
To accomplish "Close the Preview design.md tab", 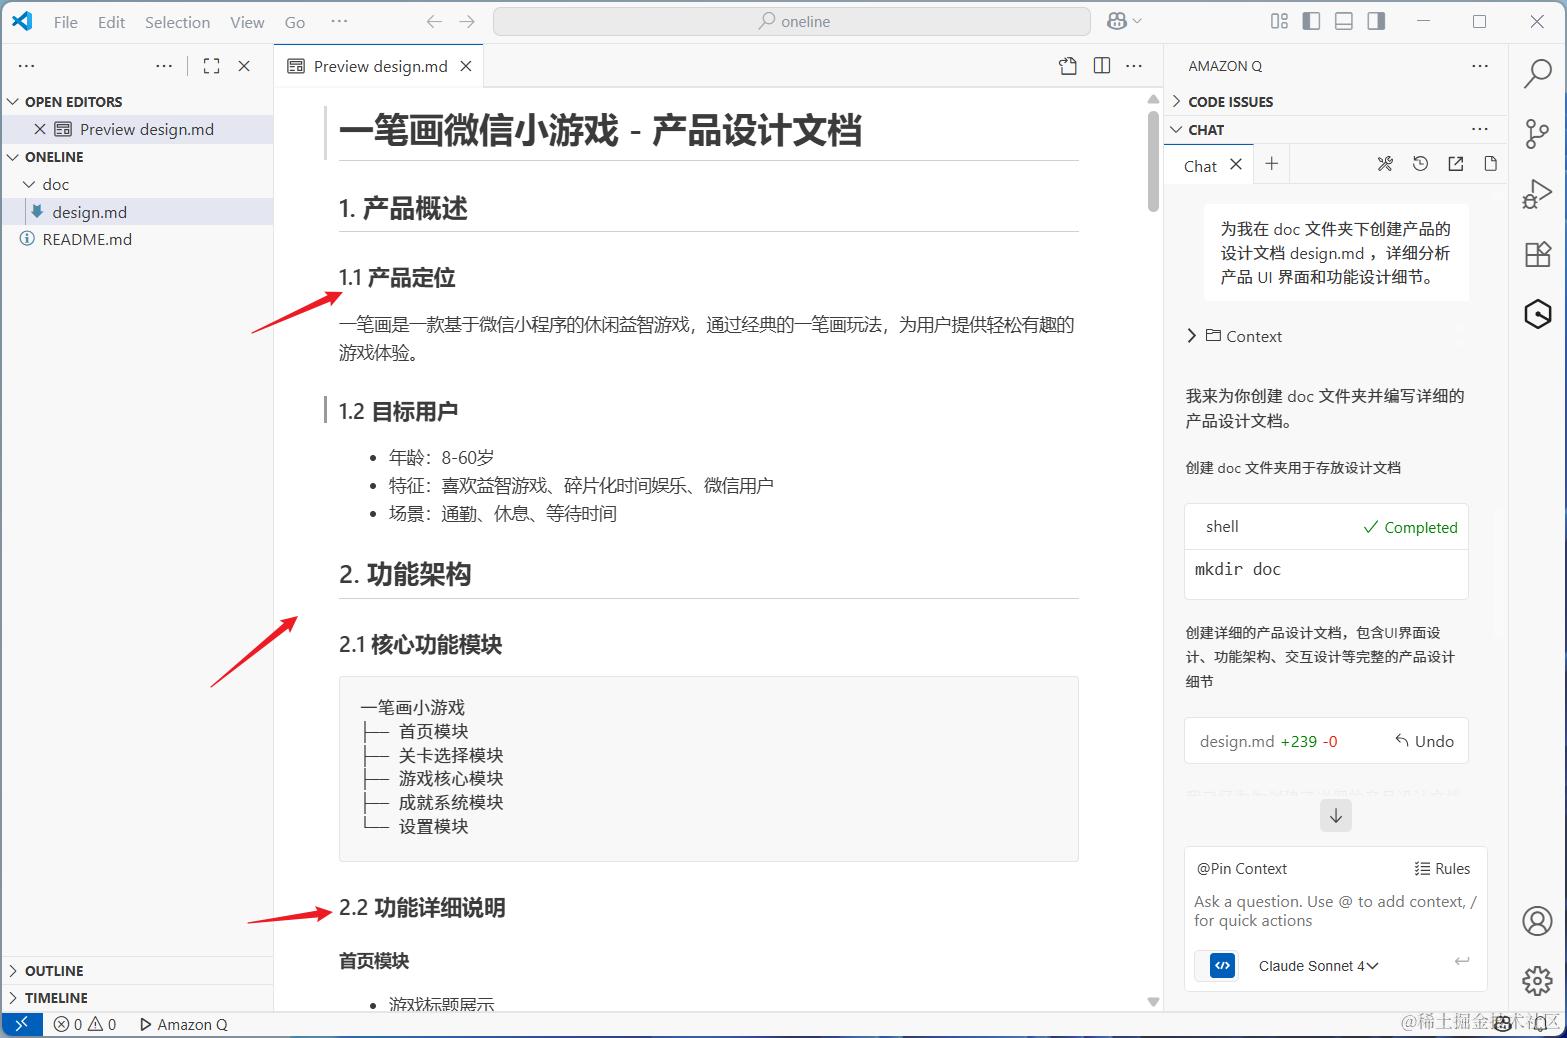I will point(466,66).
